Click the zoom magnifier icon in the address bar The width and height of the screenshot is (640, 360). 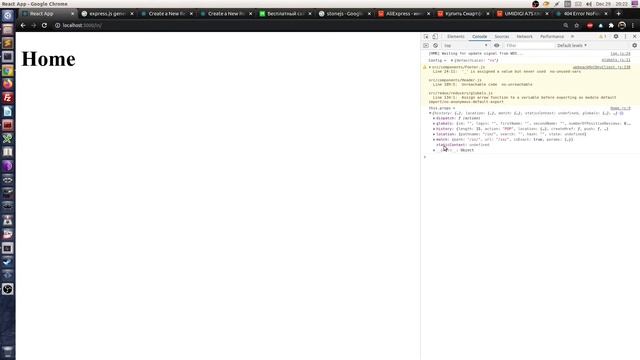[x=566, y=25]
